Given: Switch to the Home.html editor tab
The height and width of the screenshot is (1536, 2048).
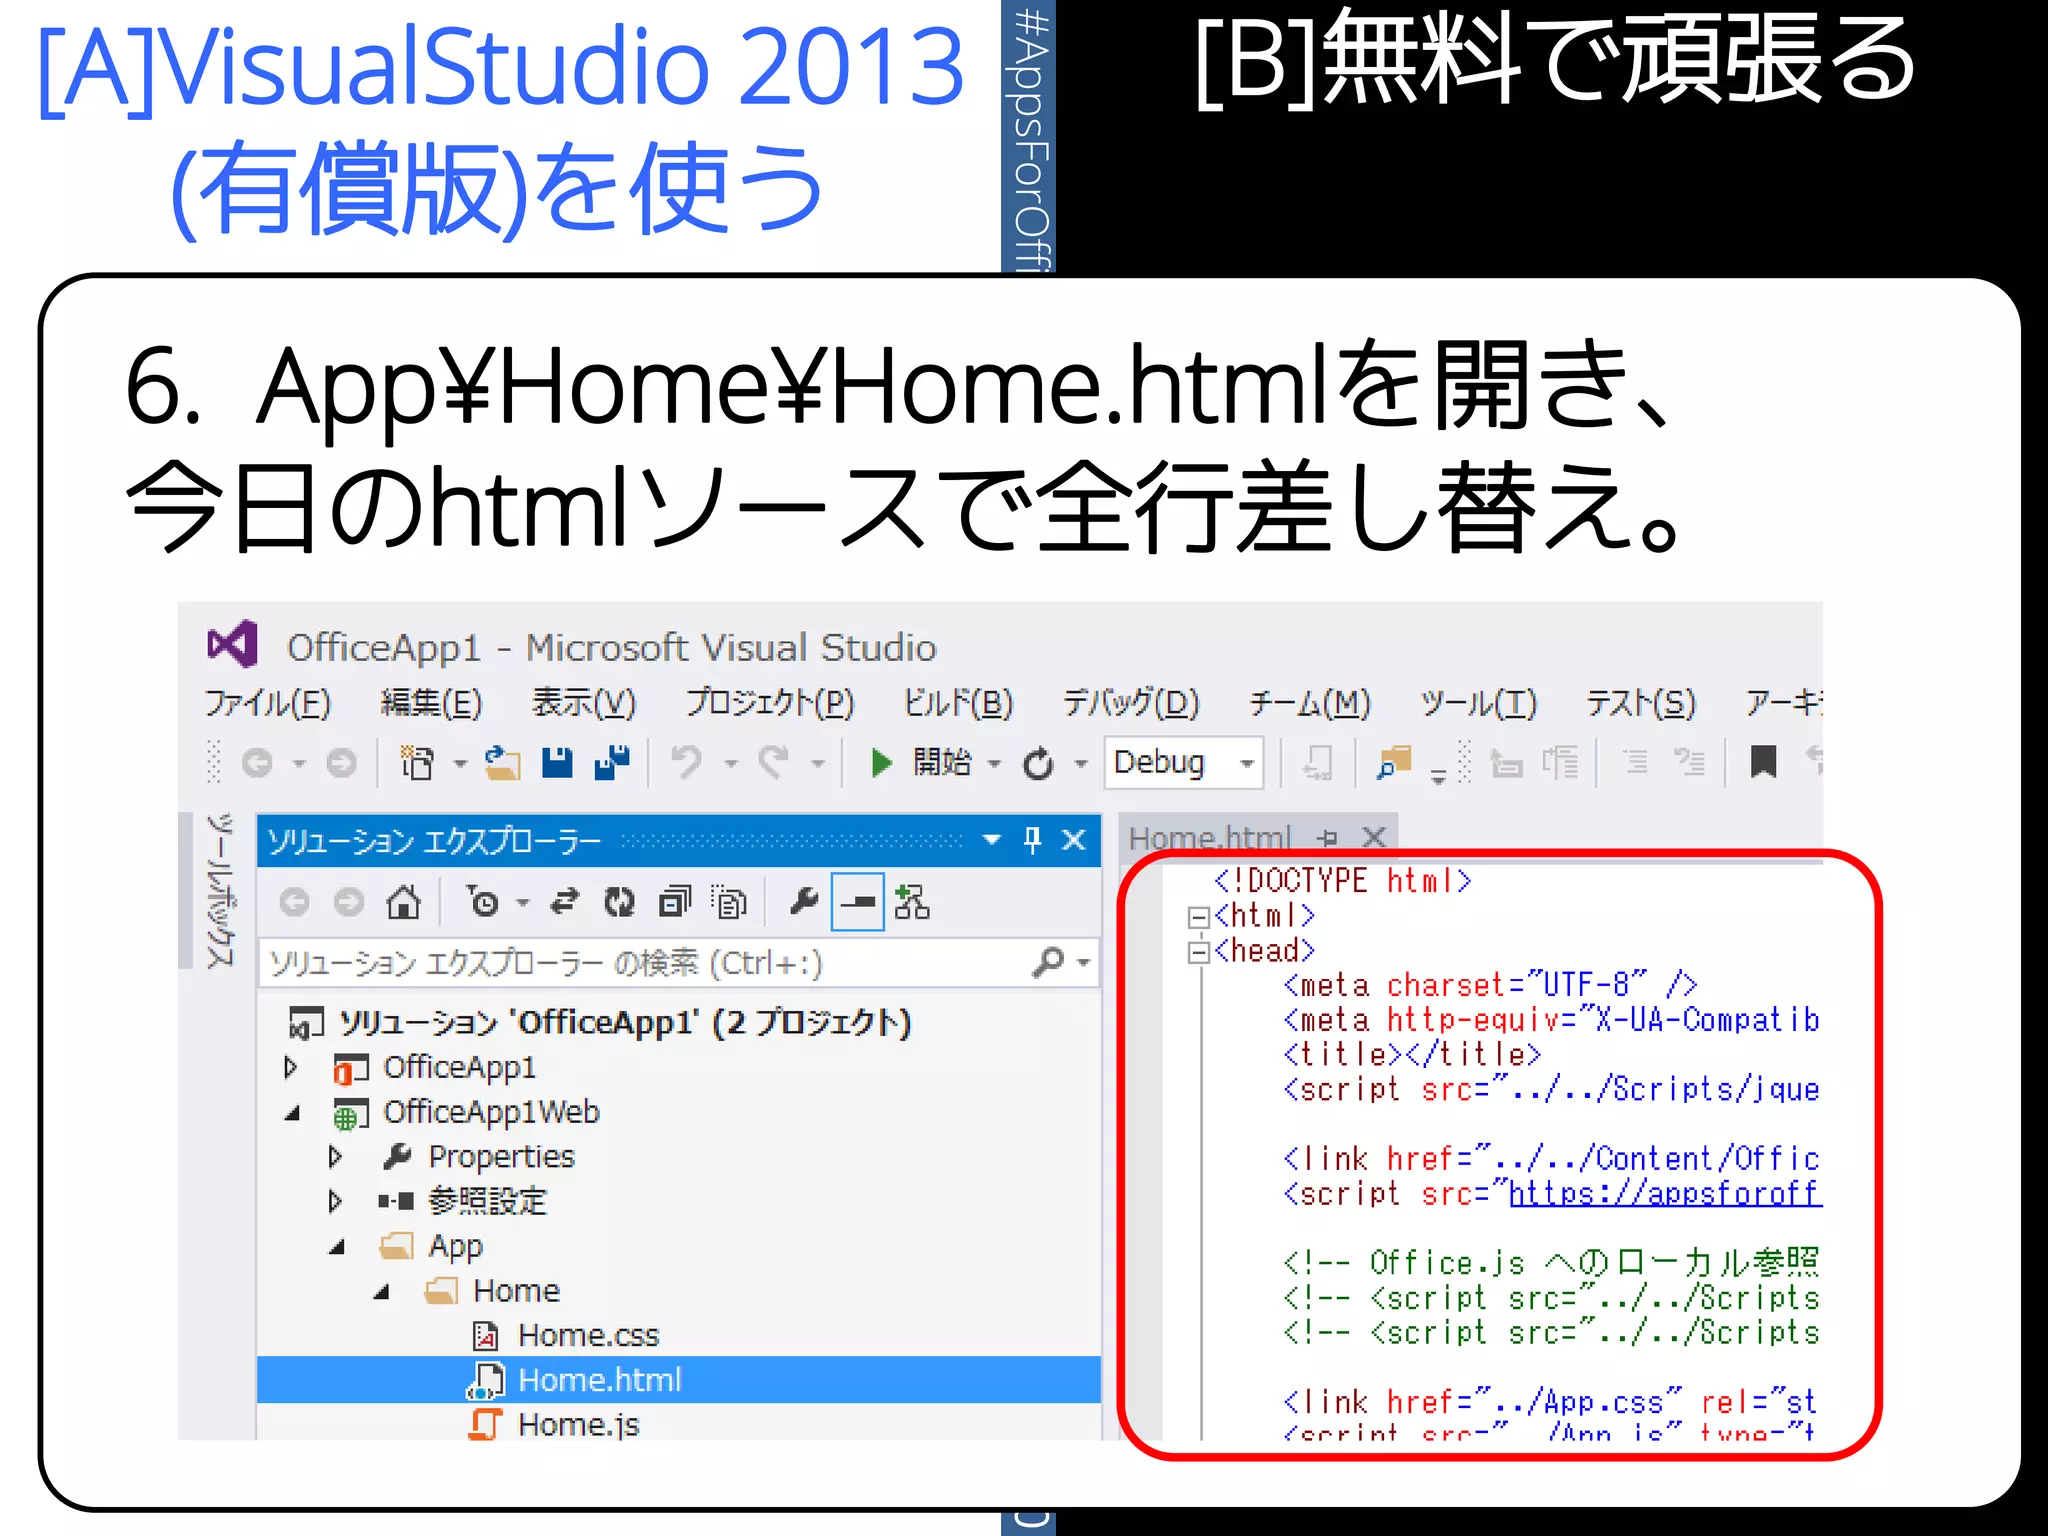Looking at the screenshot, I should click(1210, 838).
